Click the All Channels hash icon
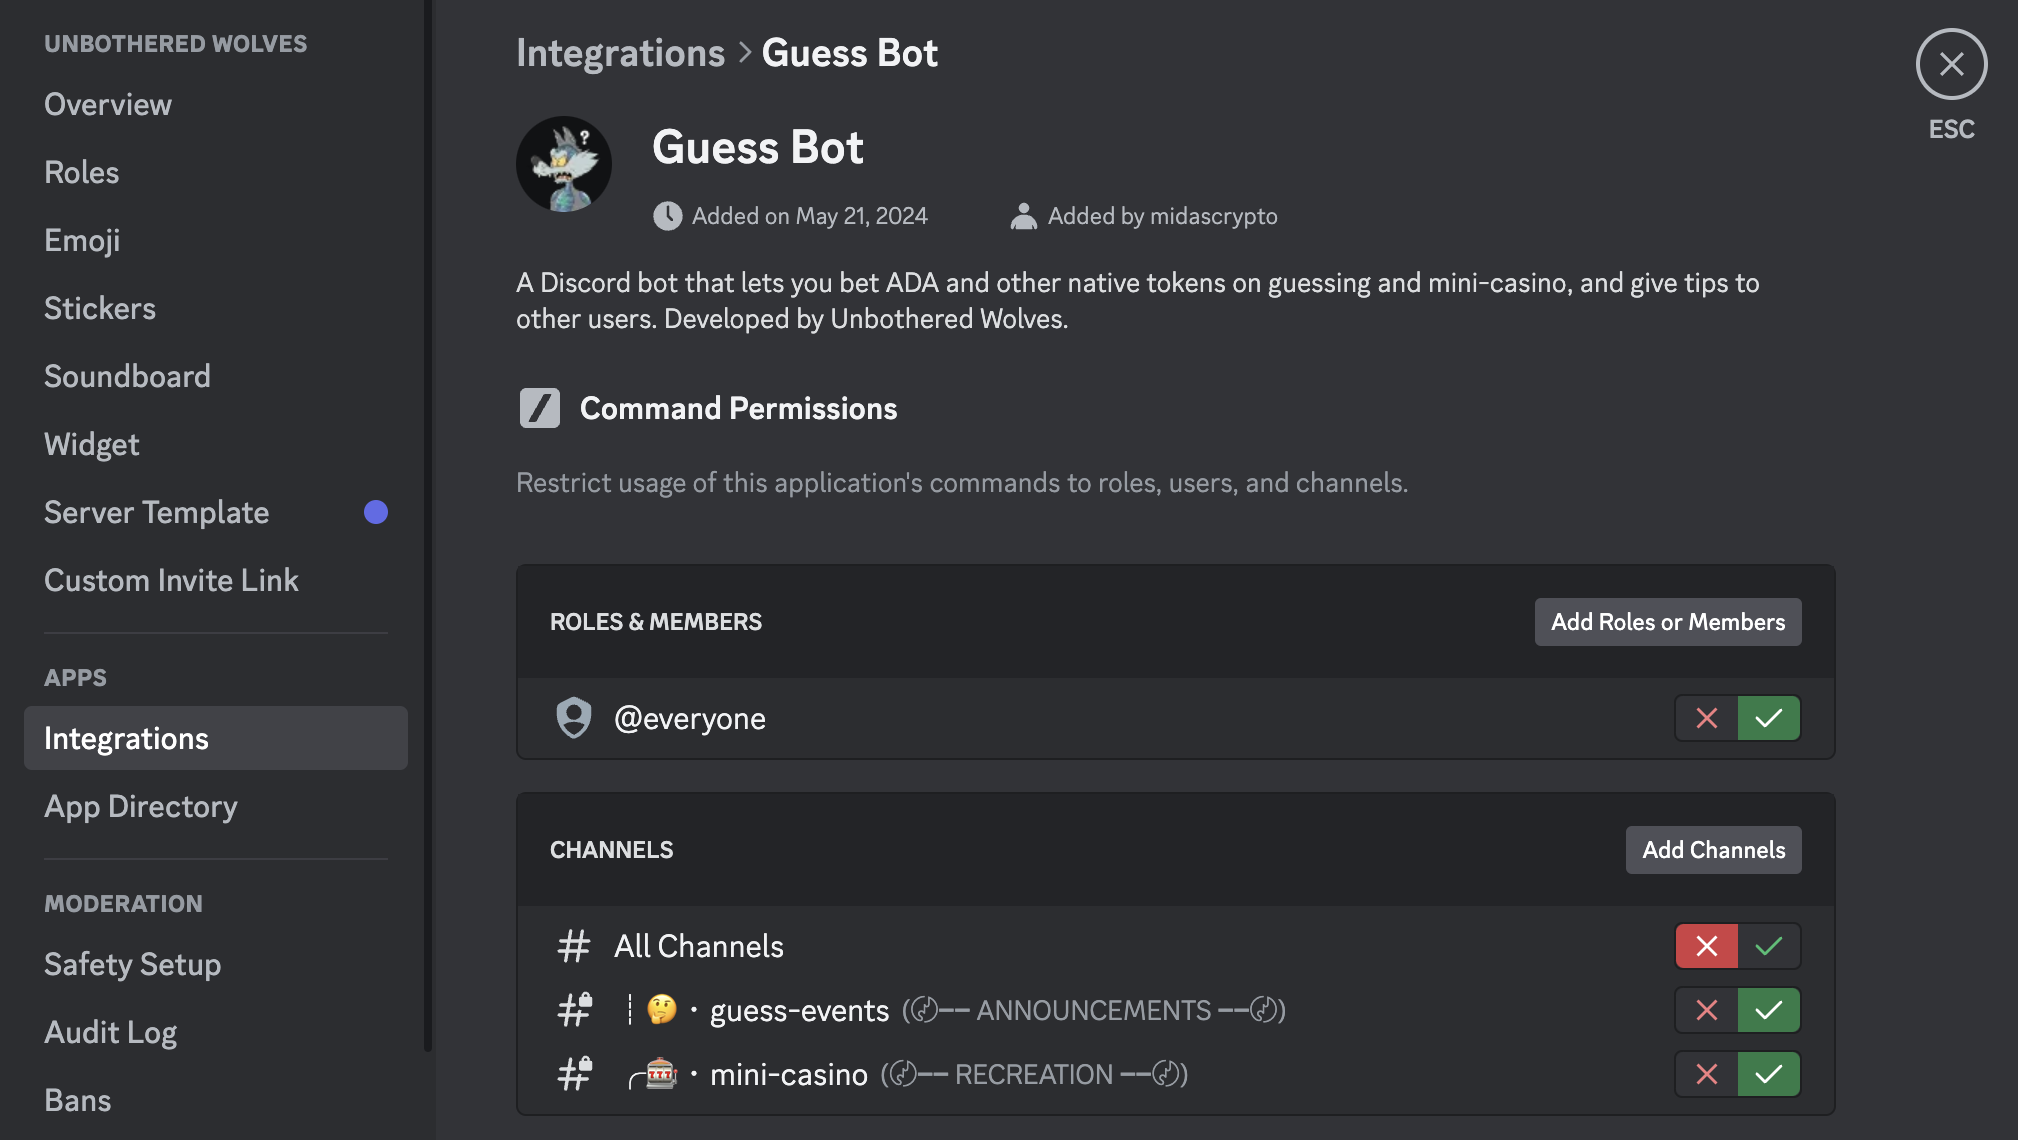Viewport: 2018px width, 1140px height. (574, 946)
